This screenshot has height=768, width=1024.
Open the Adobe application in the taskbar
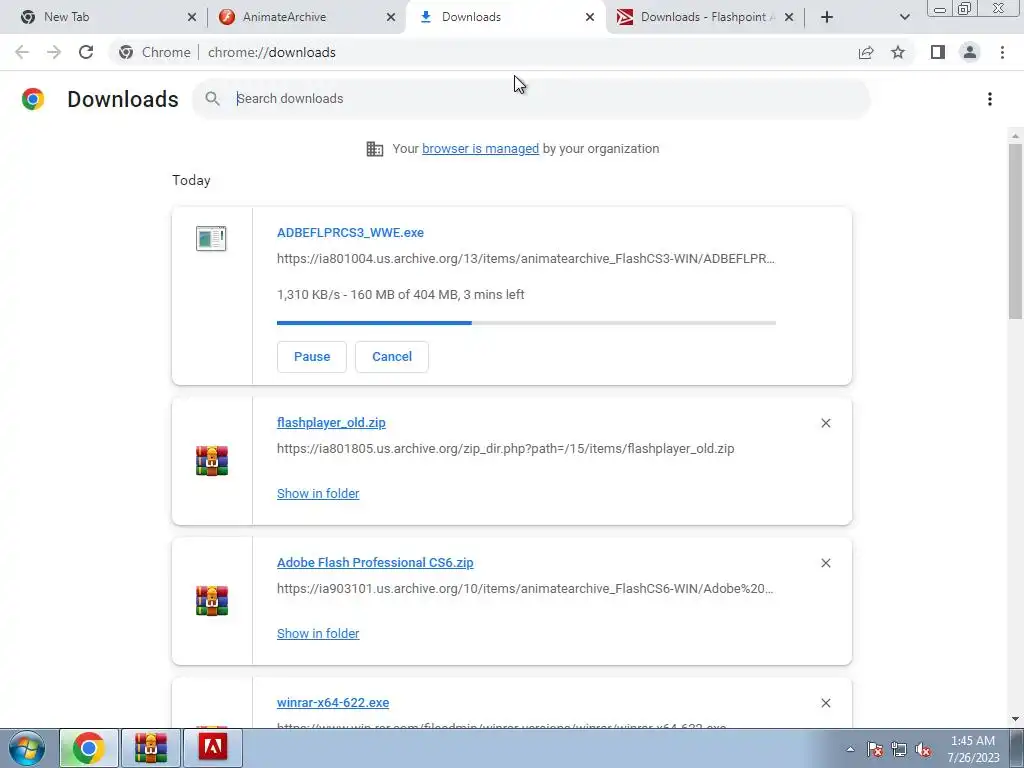coord(213,748)
